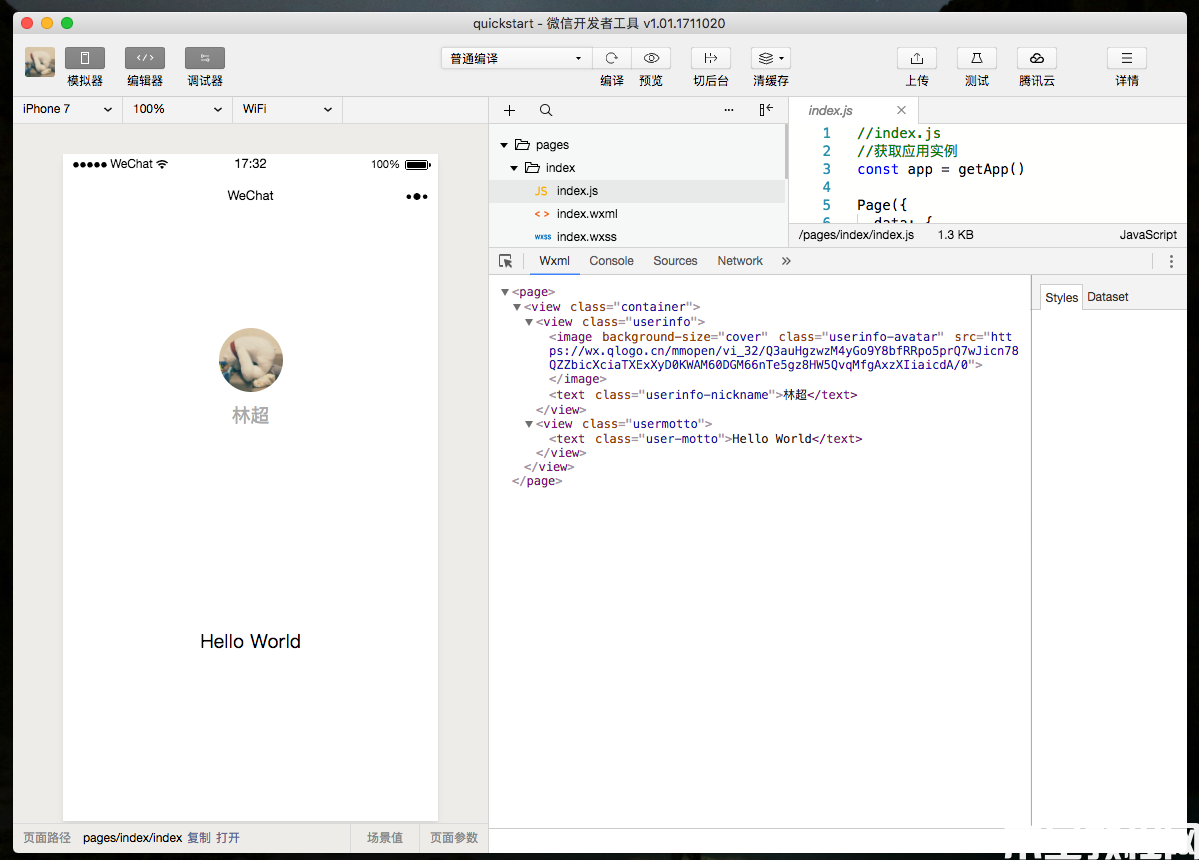The width and height of the screenshot is (1199, 860).
Task: Toggle the debugger panel button
Action: click(x=205, y=58)
